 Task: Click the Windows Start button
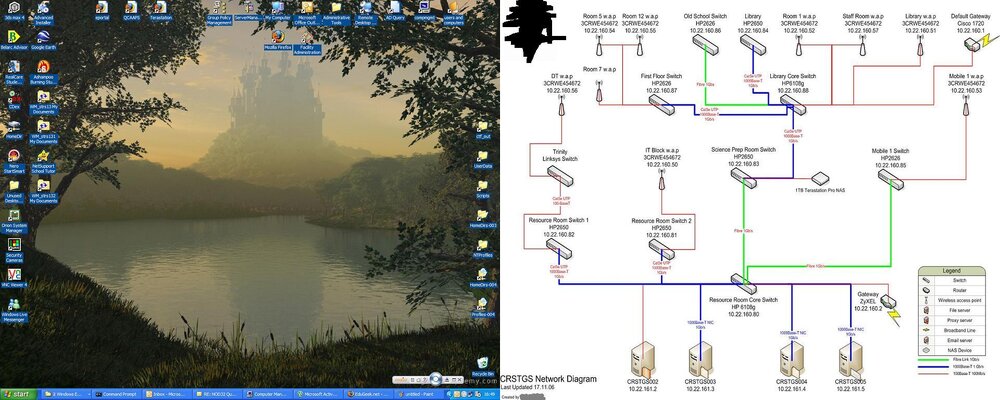pos(18,394)
